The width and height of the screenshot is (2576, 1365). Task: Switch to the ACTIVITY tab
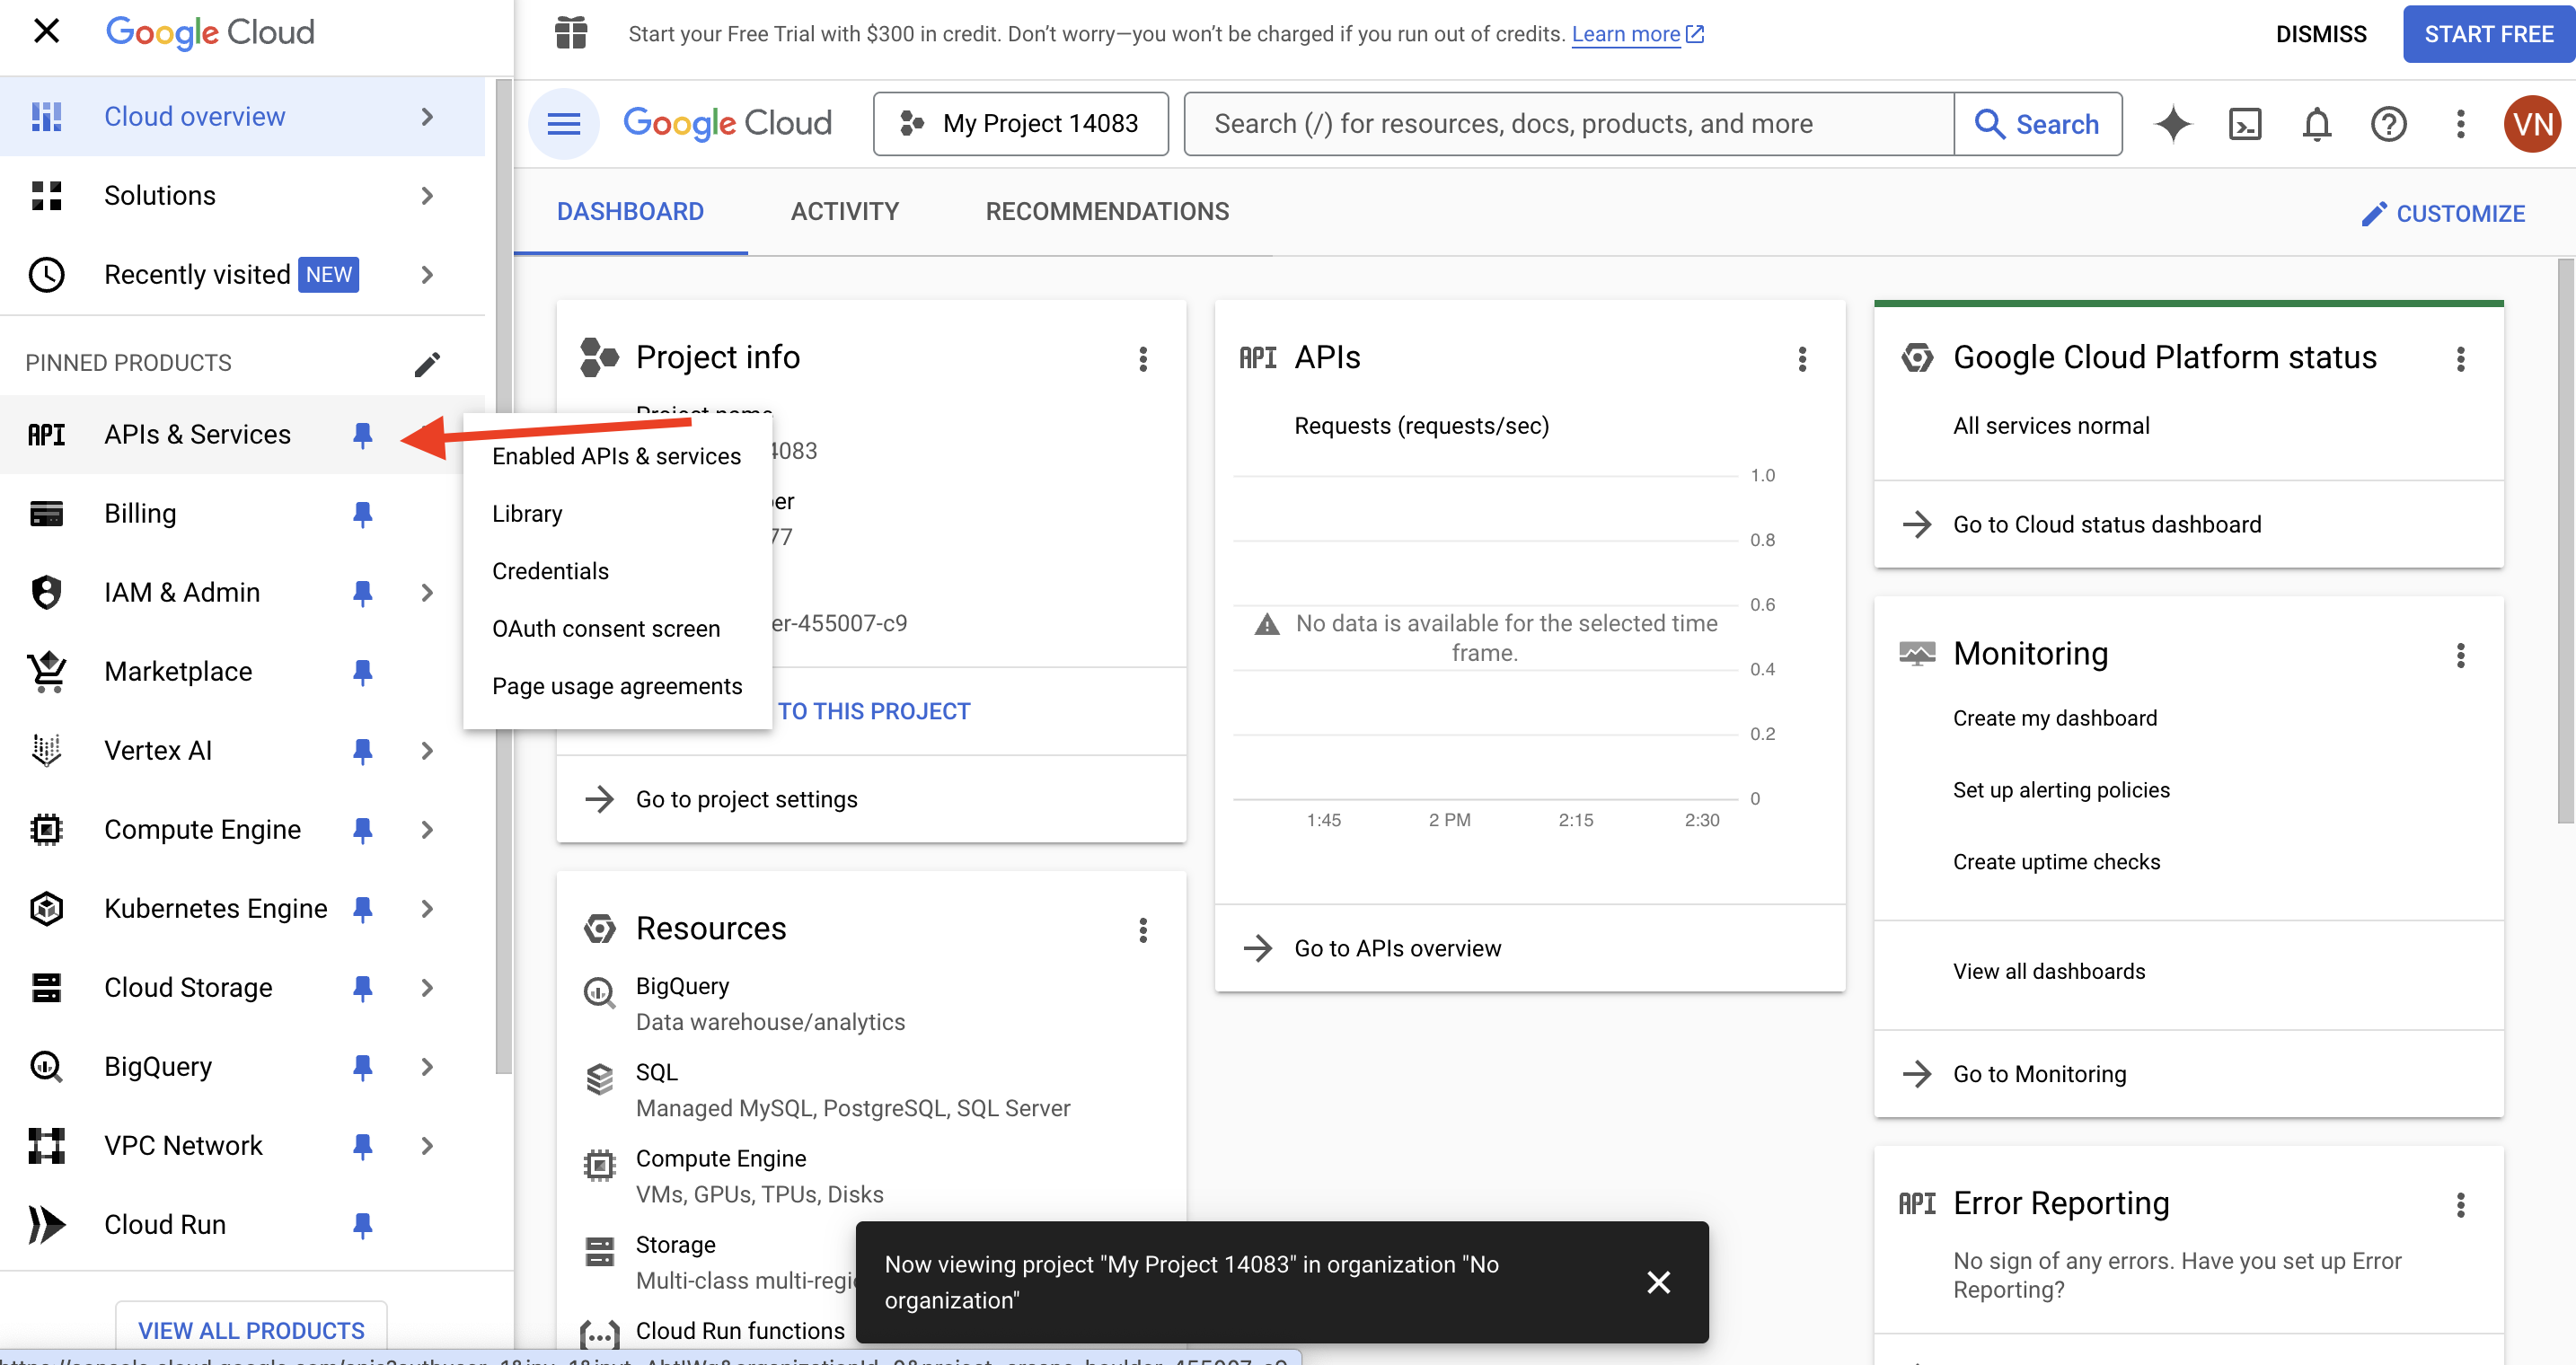tap(845, 212)
